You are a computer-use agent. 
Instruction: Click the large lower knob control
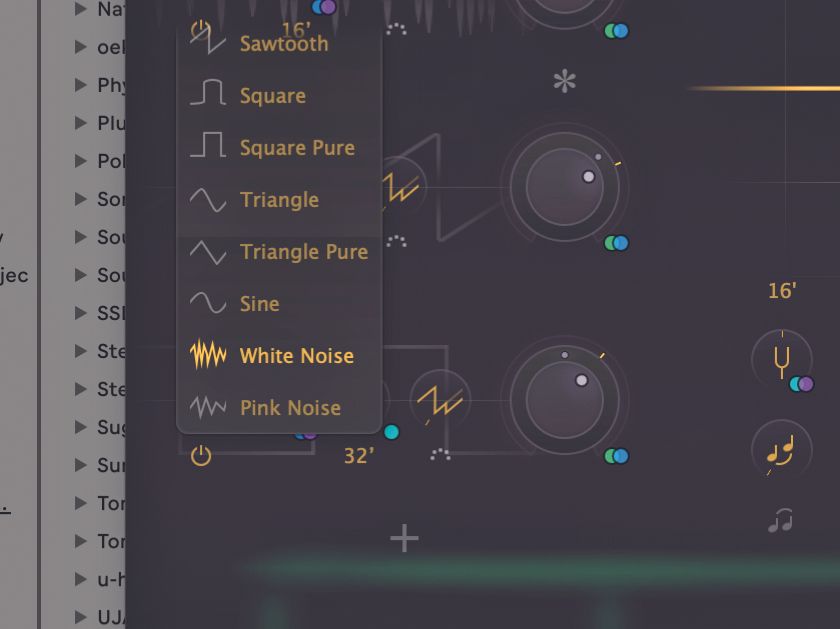565,400
